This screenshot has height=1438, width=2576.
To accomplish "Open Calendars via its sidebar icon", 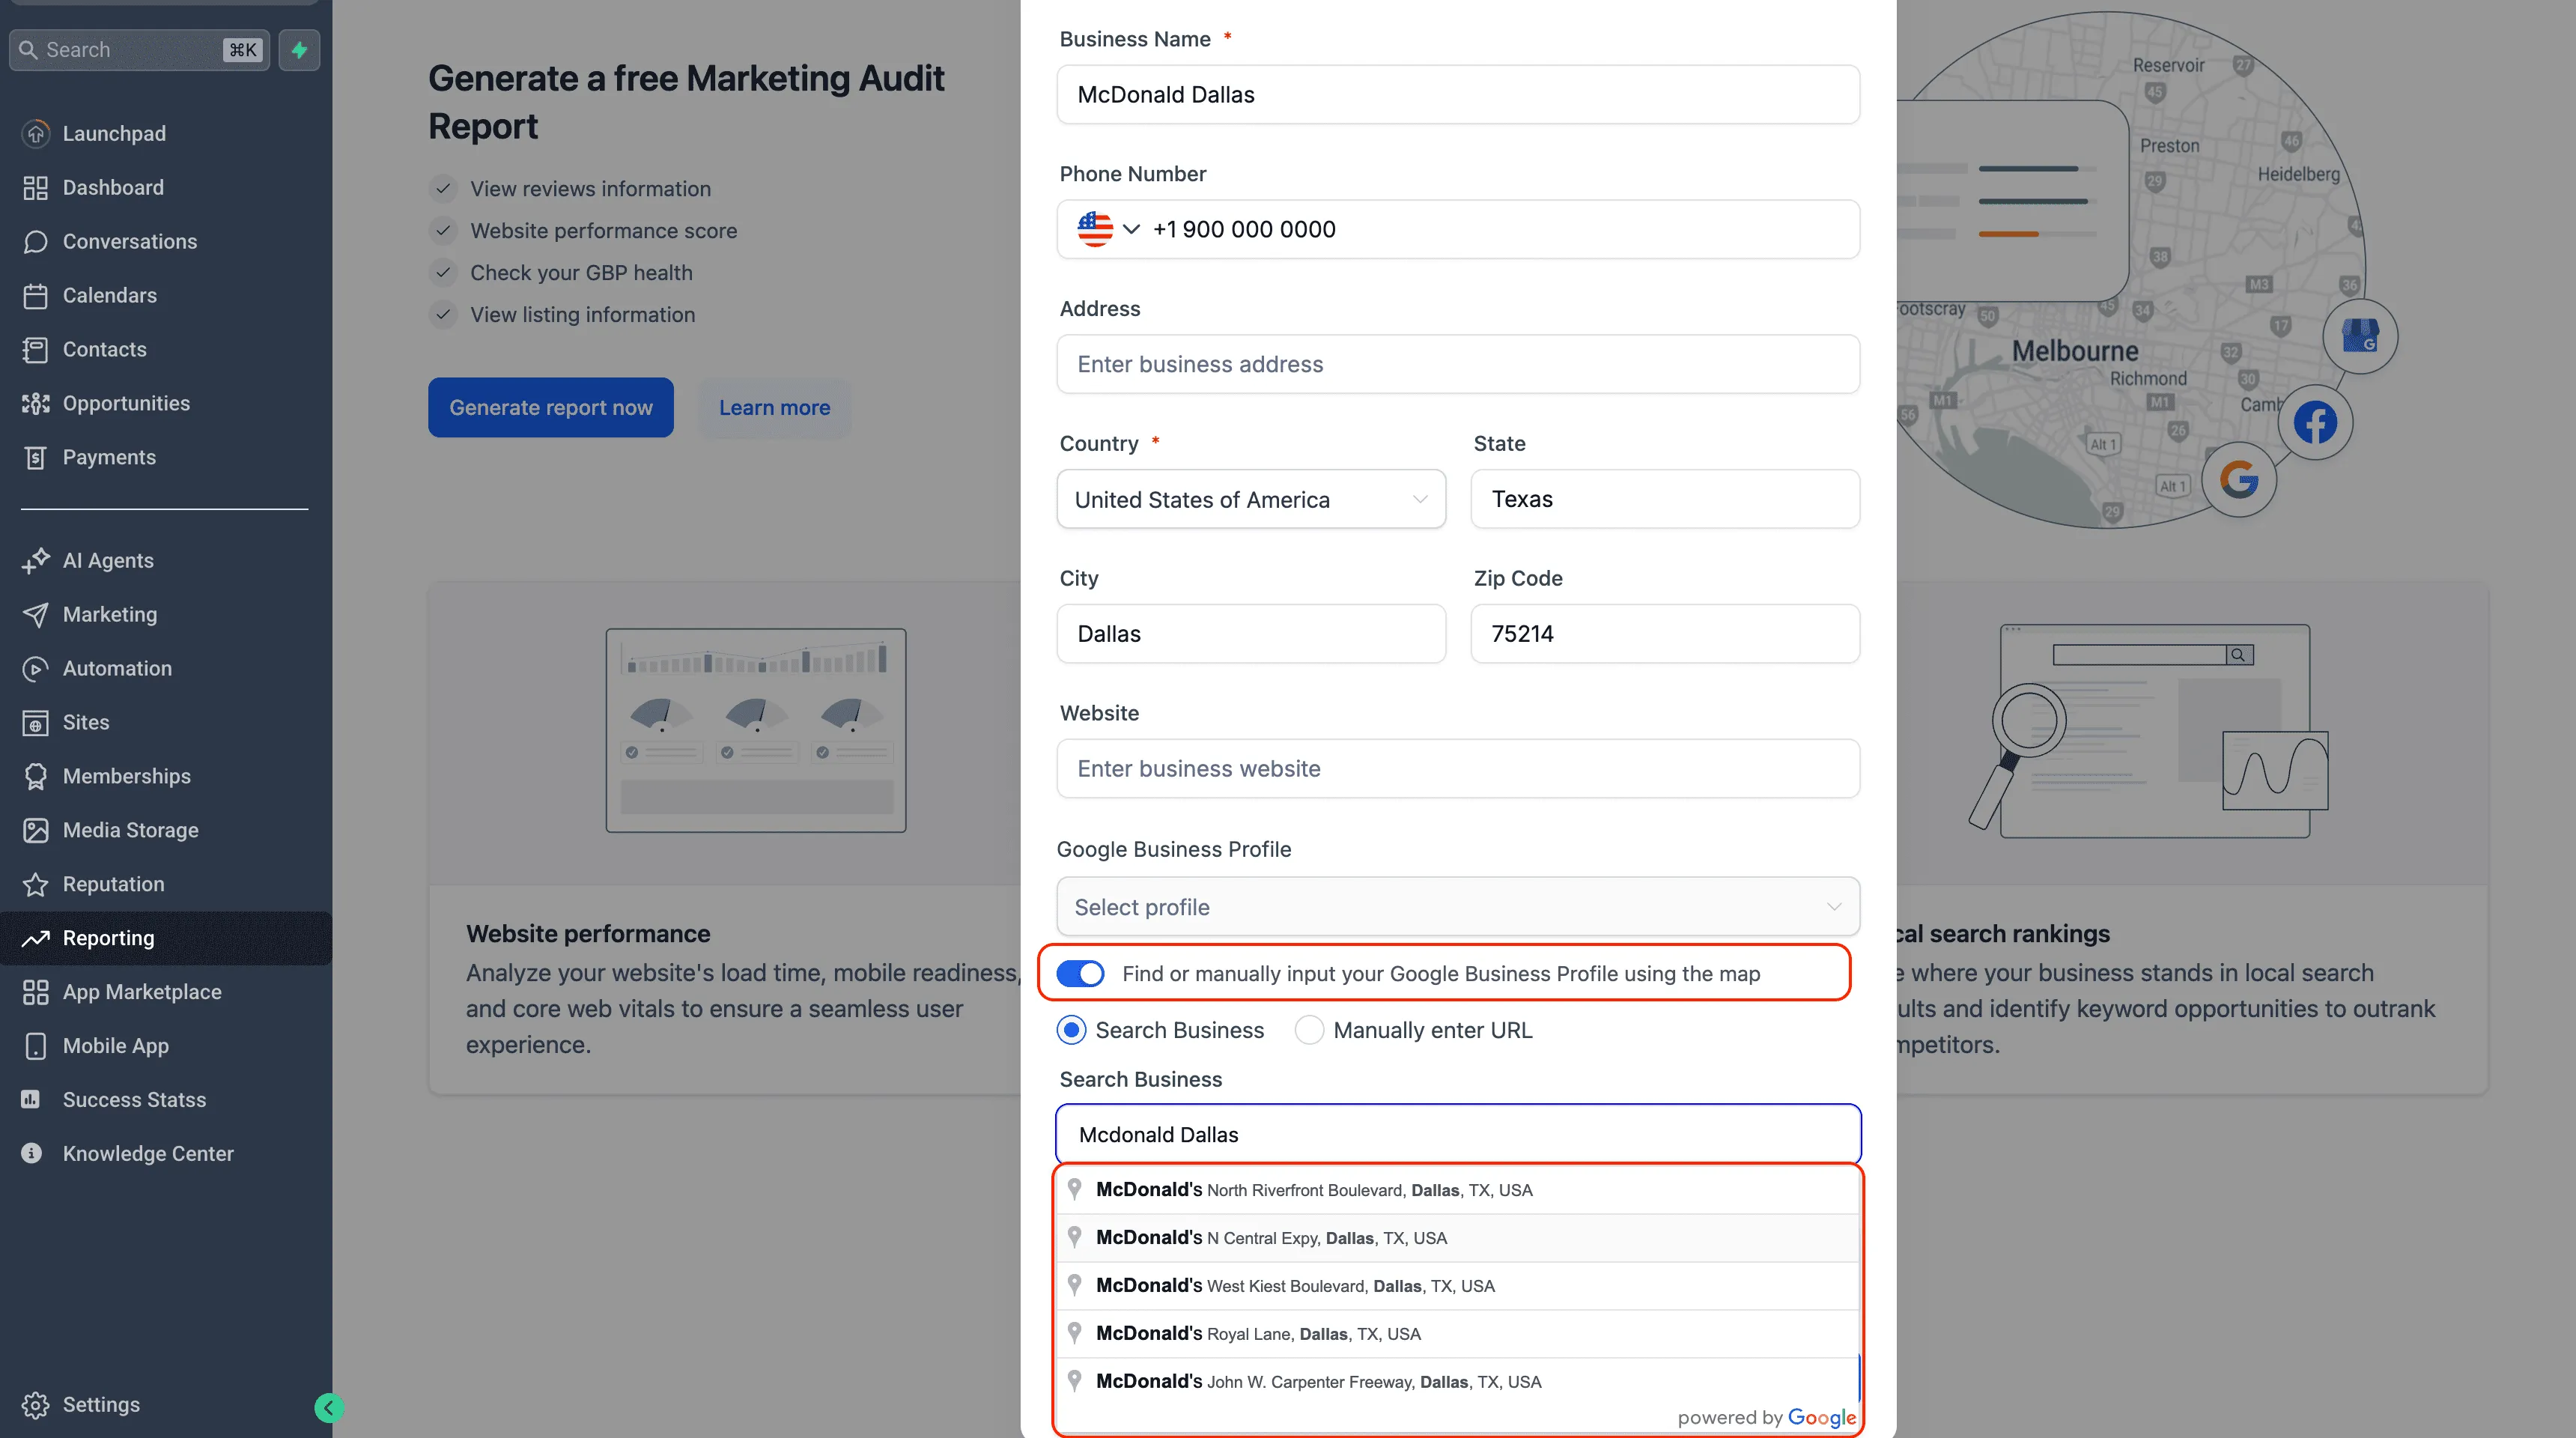I will tap(37, 295).
